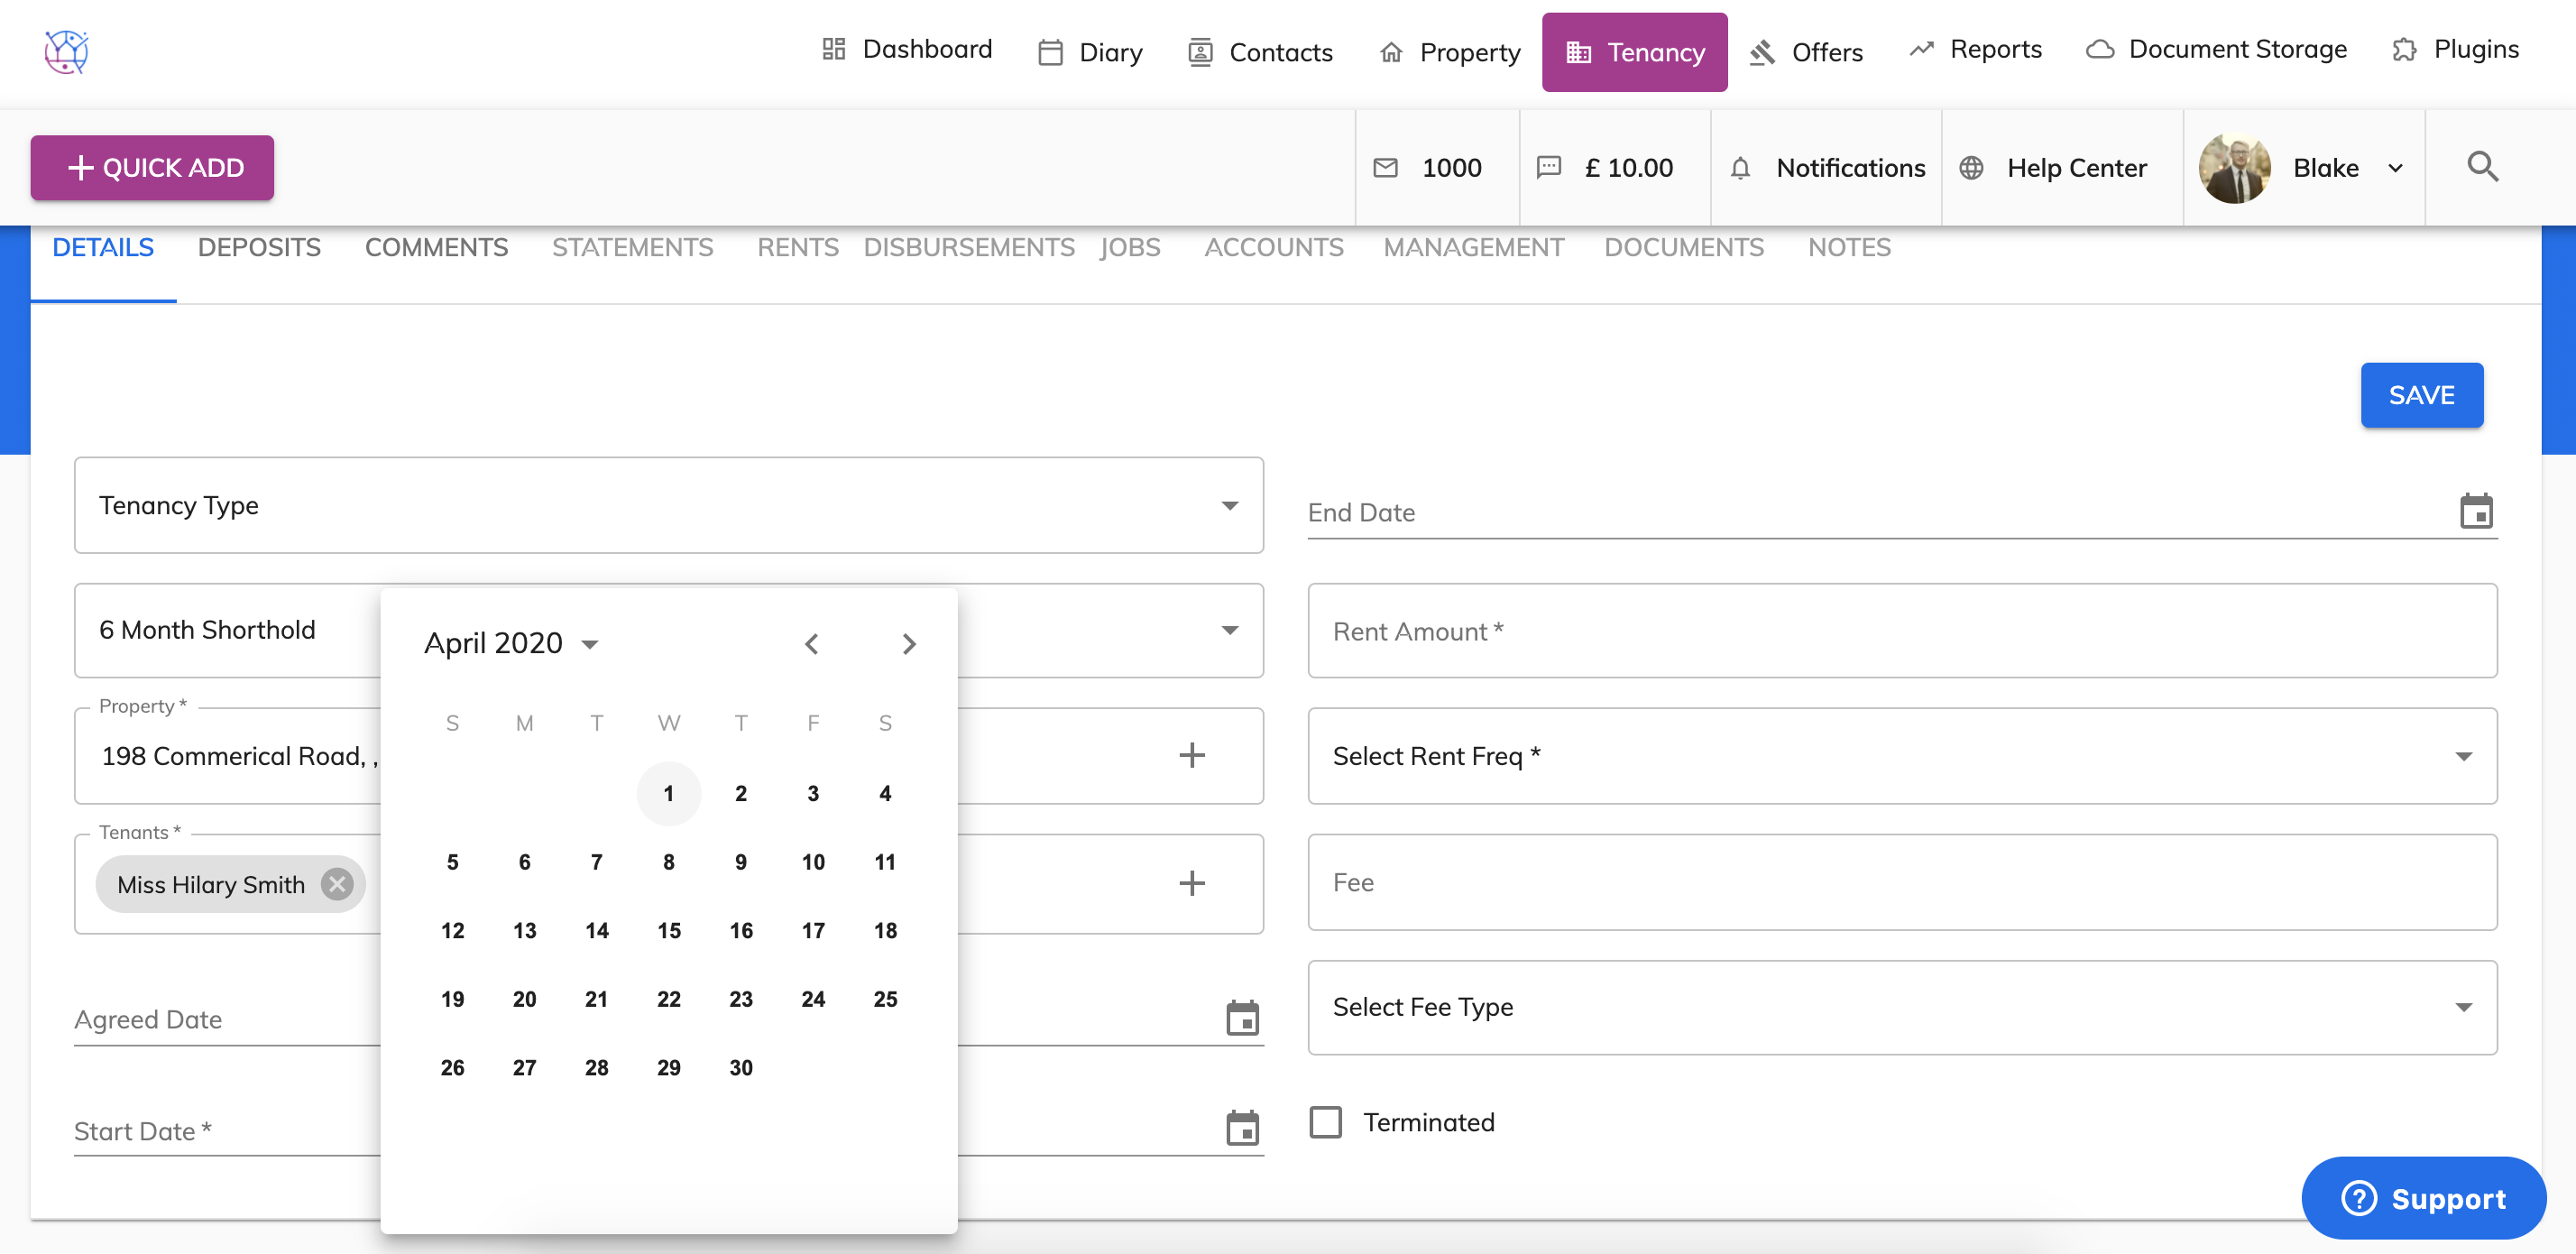Add a property with plus icon

[x=1191, y=756]
